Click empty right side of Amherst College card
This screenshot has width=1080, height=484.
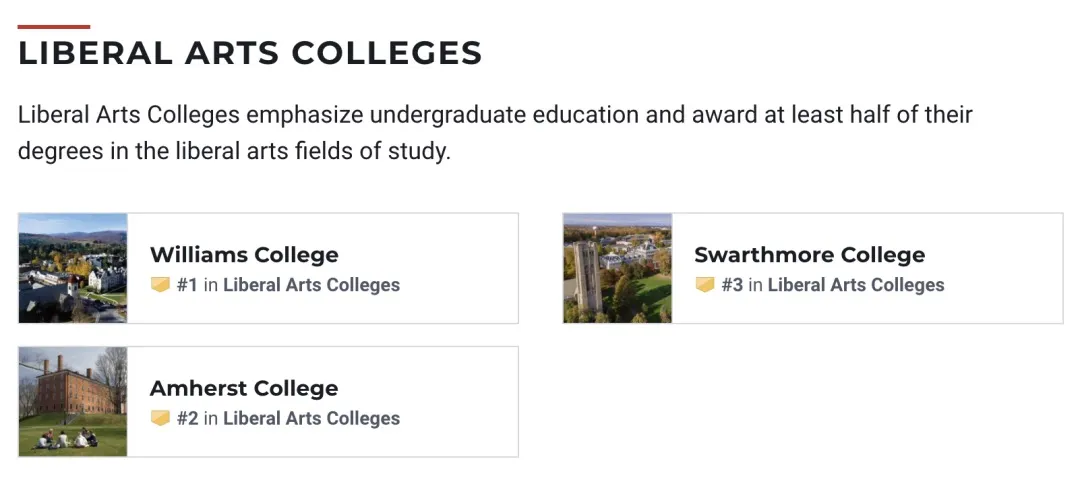click(x=470, y=402)
